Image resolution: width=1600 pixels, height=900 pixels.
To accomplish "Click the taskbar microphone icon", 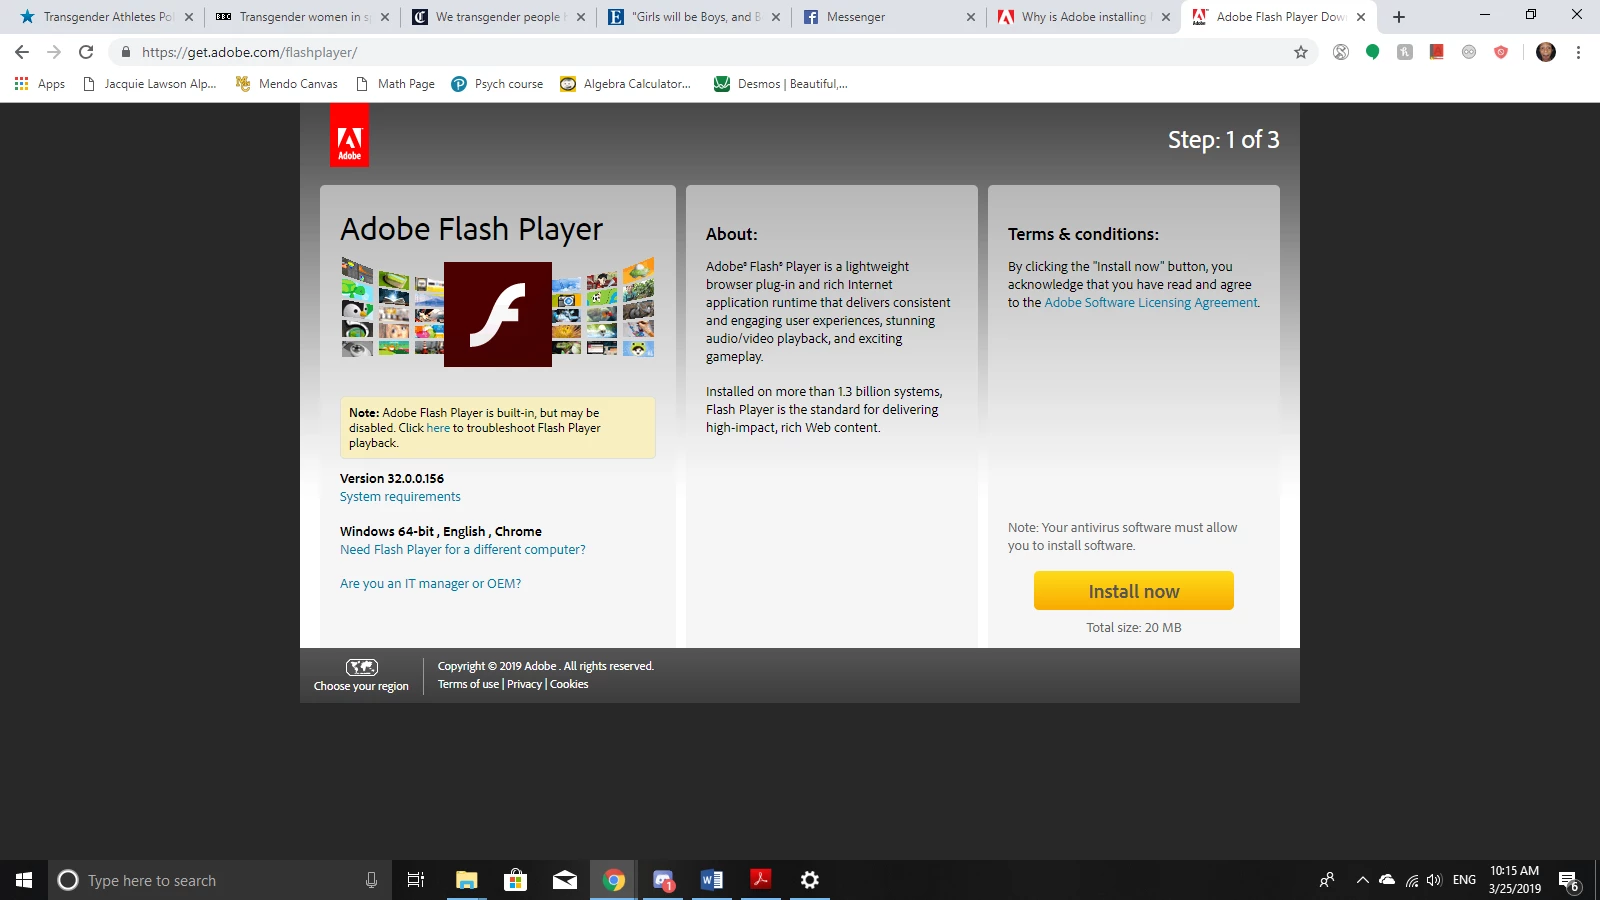I will pos(371,880).
